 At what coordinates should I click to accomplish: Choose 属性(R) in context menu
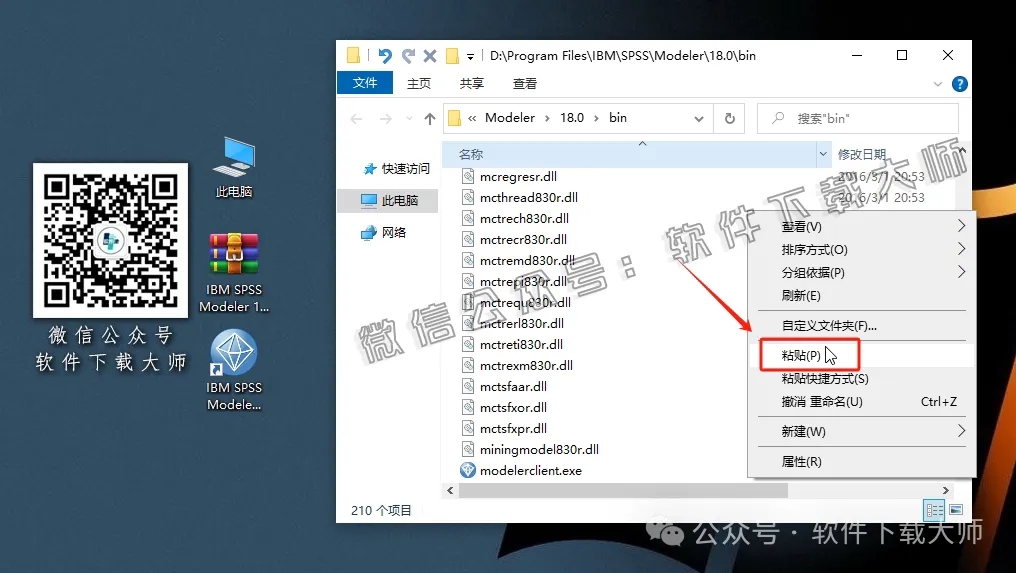tap(862, 462)
